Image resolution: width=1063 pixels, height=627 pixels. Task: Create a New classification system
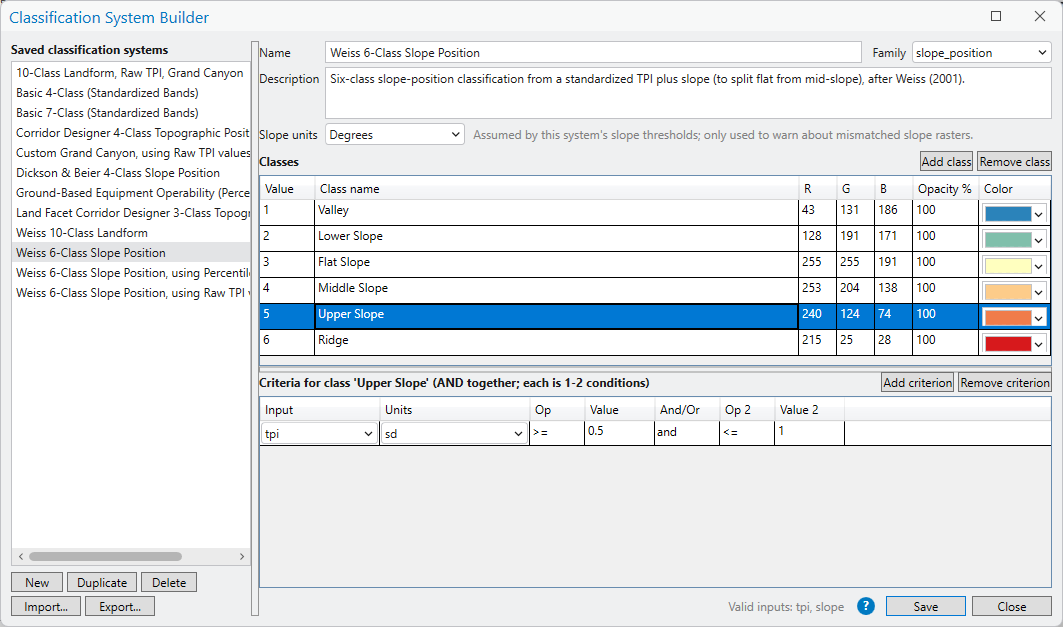37,582
